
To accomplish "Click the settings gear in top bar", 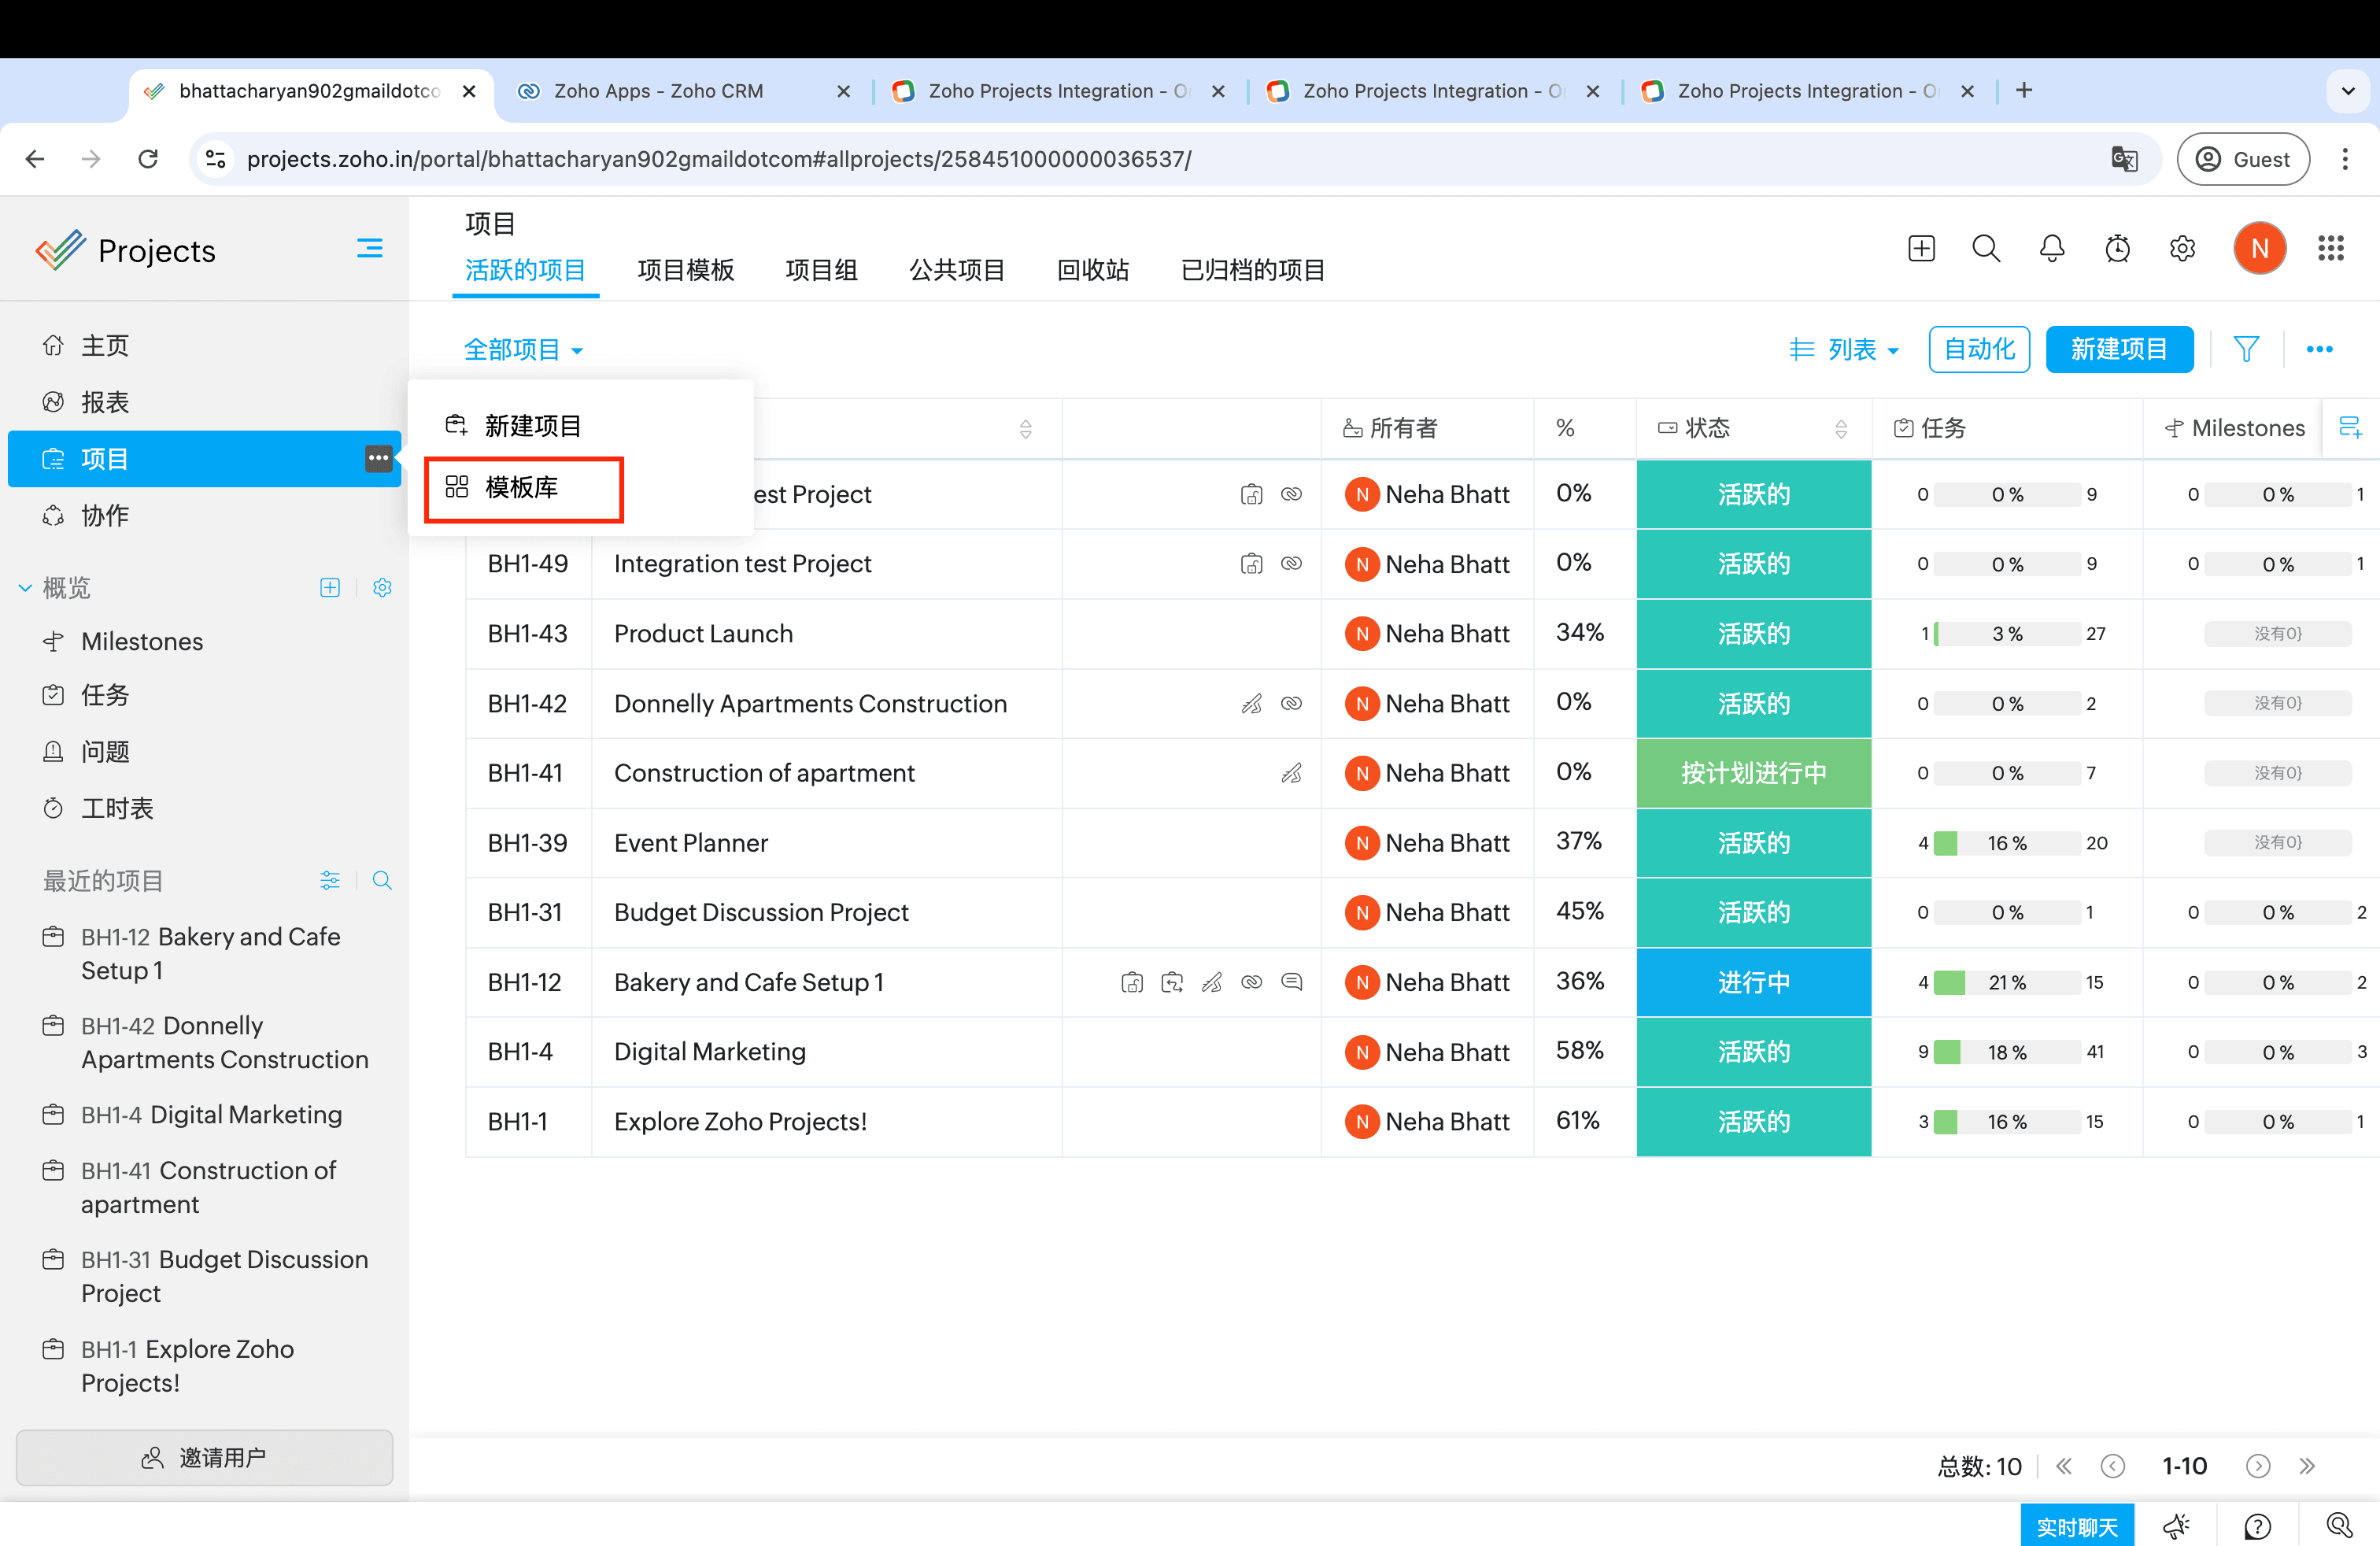I will click(2182, 249).
